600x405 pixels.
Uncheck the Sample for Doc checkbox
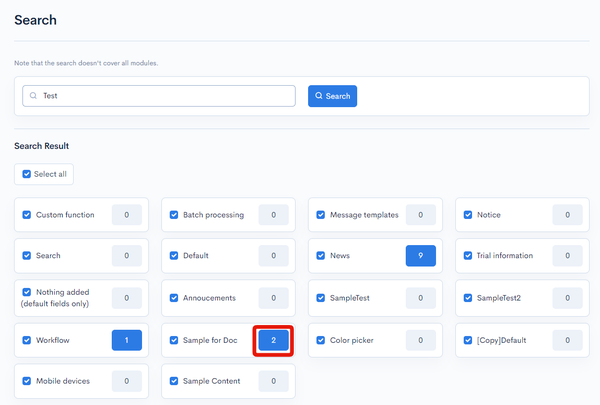click(174, 340)
